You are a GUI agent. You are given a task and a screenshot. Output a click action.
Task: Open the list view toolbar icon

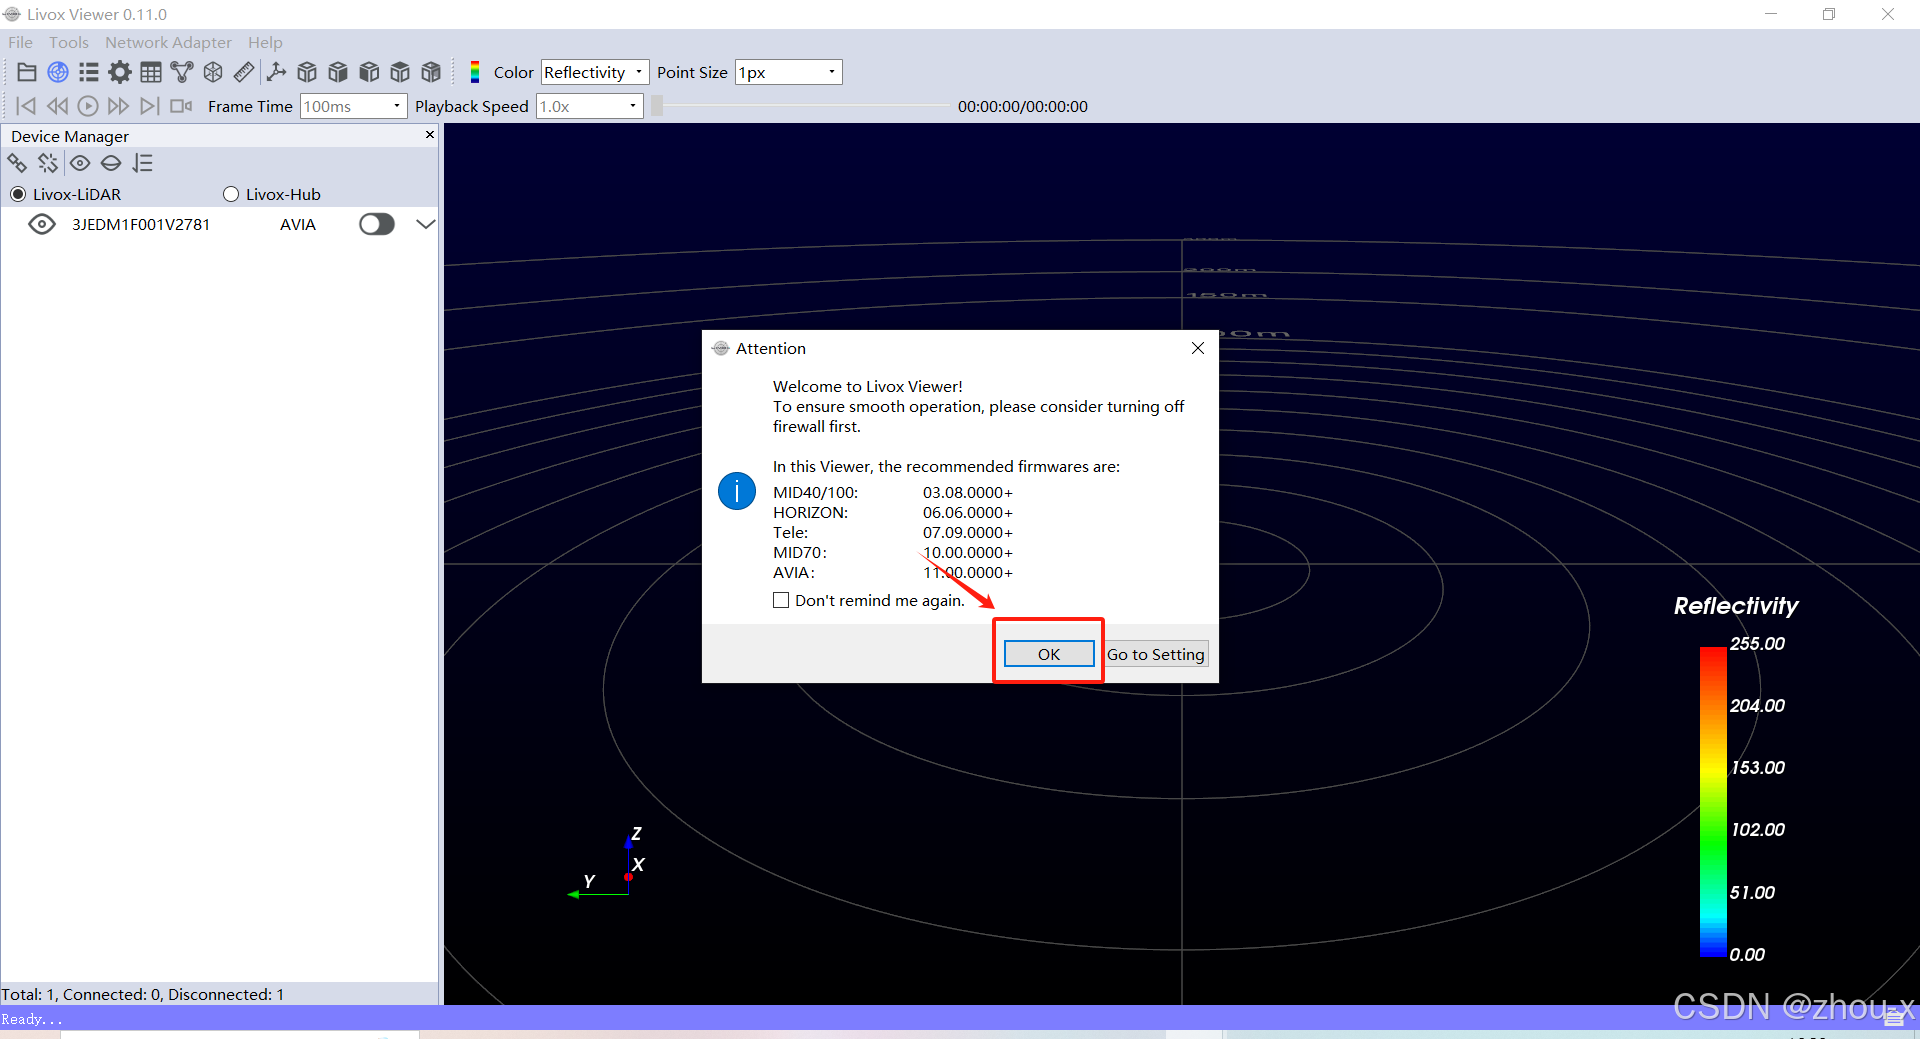point(89,72)
